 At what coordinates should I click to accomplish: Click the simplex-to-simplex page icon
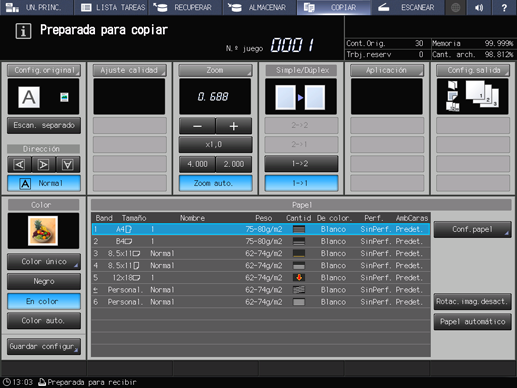[300, 97]
